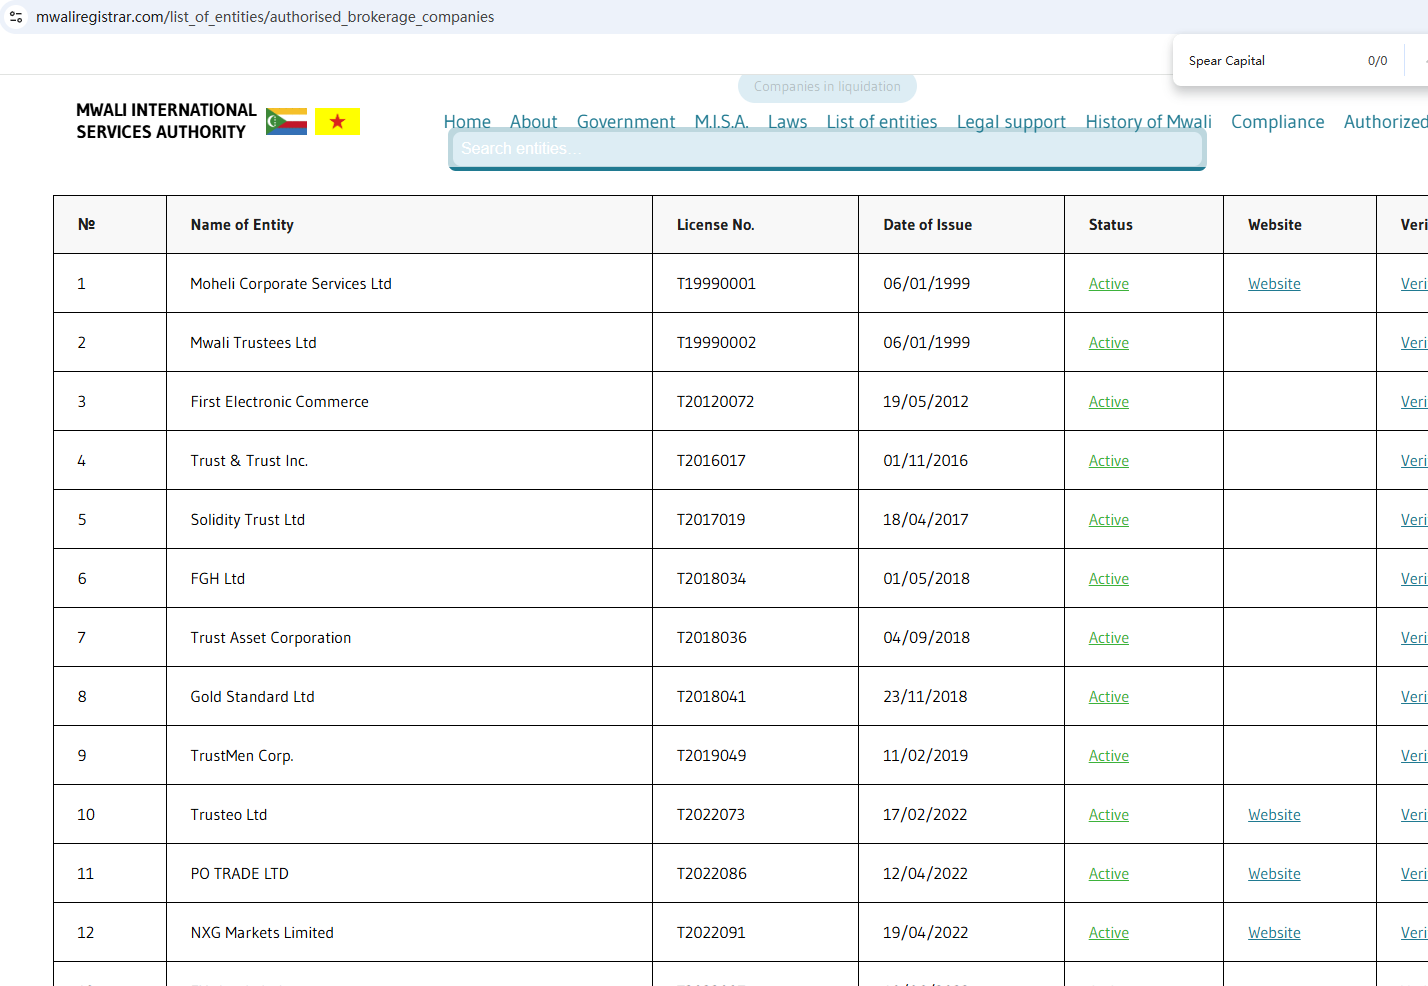Click the yellow Mwali flag with red star
The width and height of the screenshot is (1428, 986).
click(x=337, y=122)
